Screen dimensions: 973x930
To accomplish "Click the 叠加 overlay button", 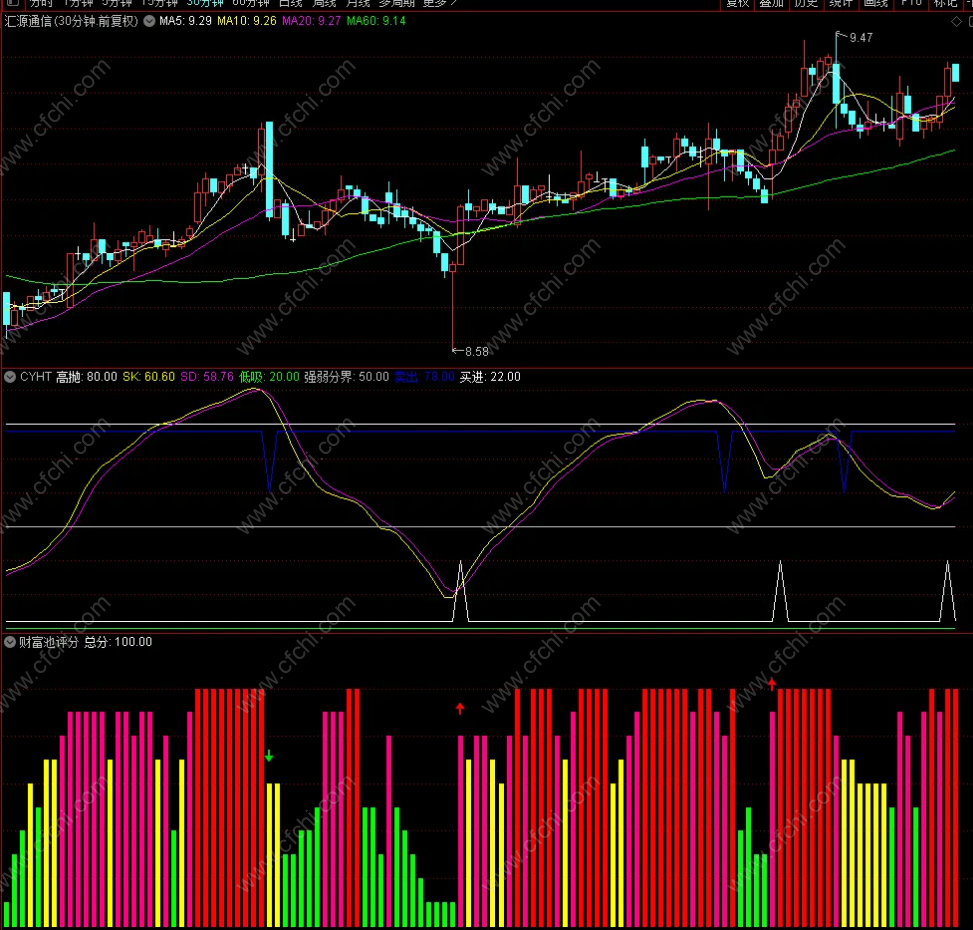I will (x=772, y=3).
